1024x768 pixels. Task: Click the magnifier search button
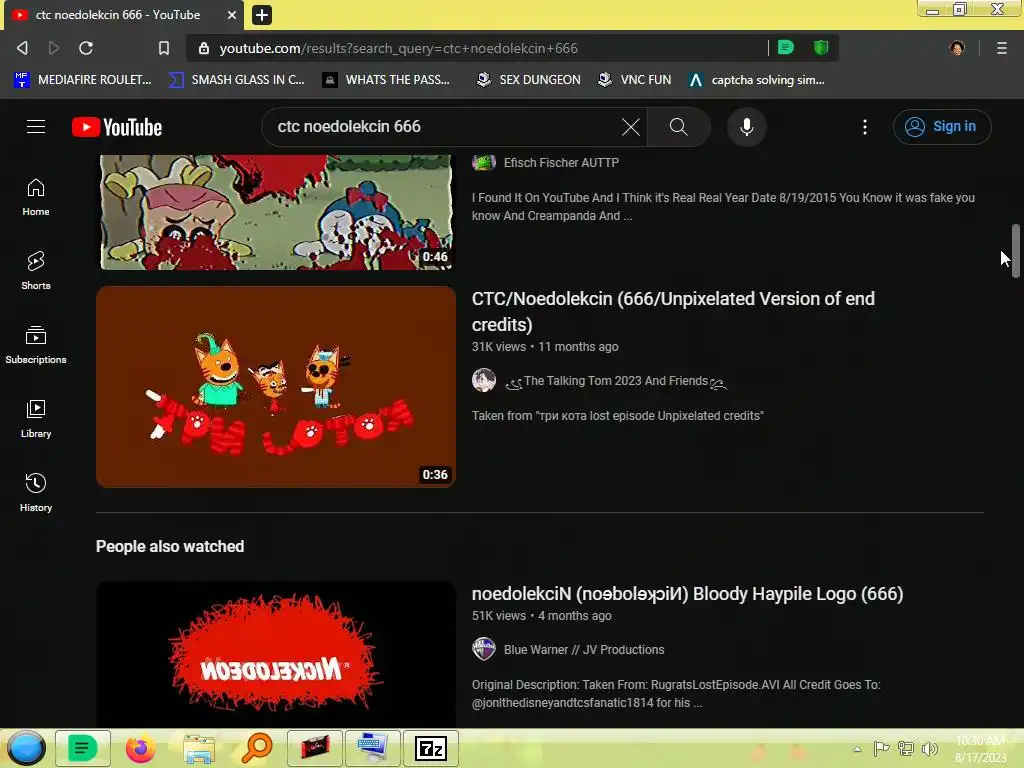[679, 127]
